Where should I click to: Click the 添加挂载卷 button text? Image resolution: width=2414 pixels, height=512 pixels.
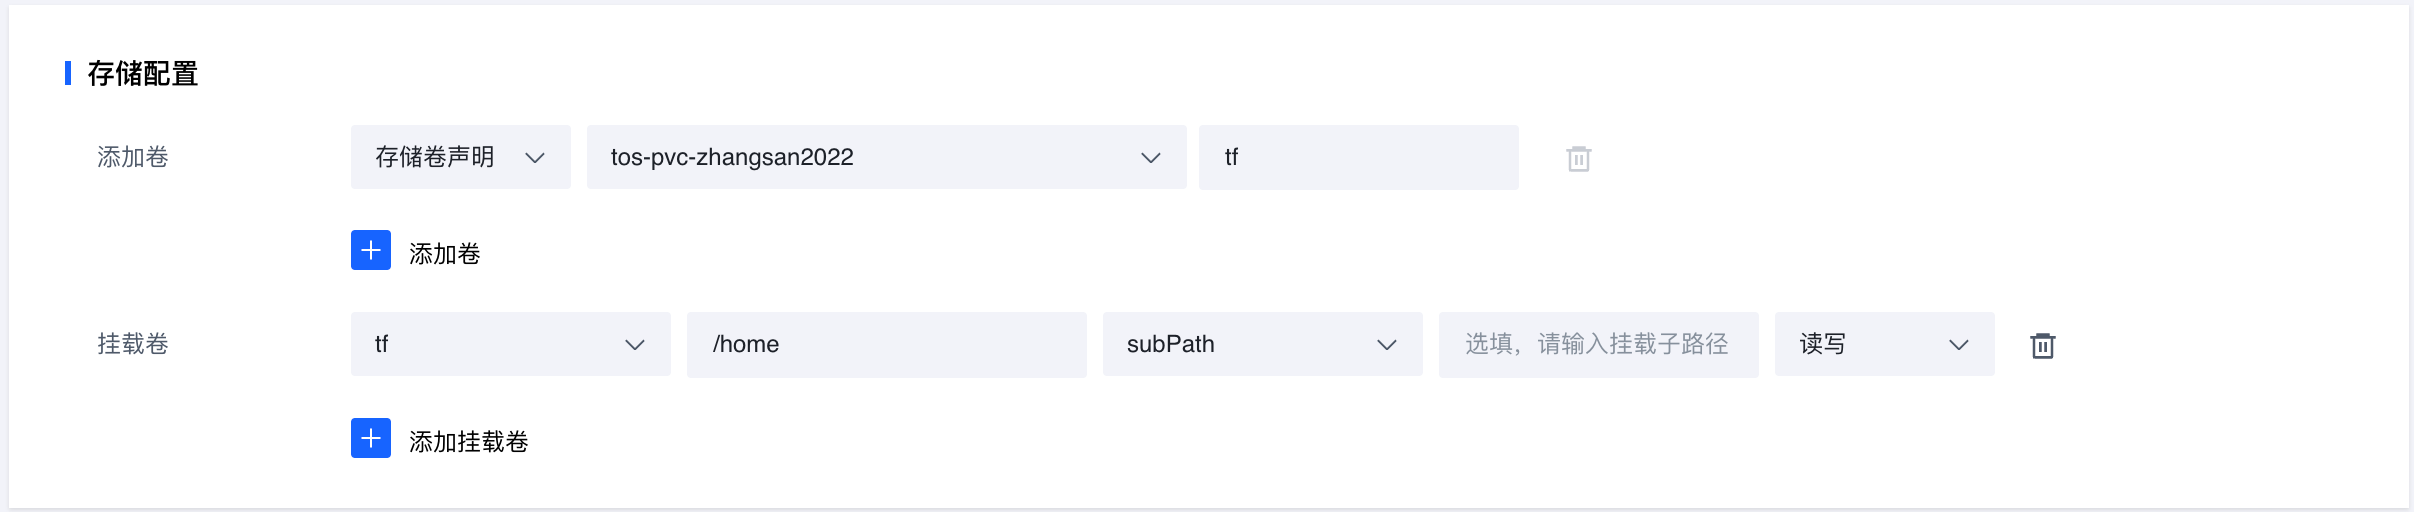[469, 441]
